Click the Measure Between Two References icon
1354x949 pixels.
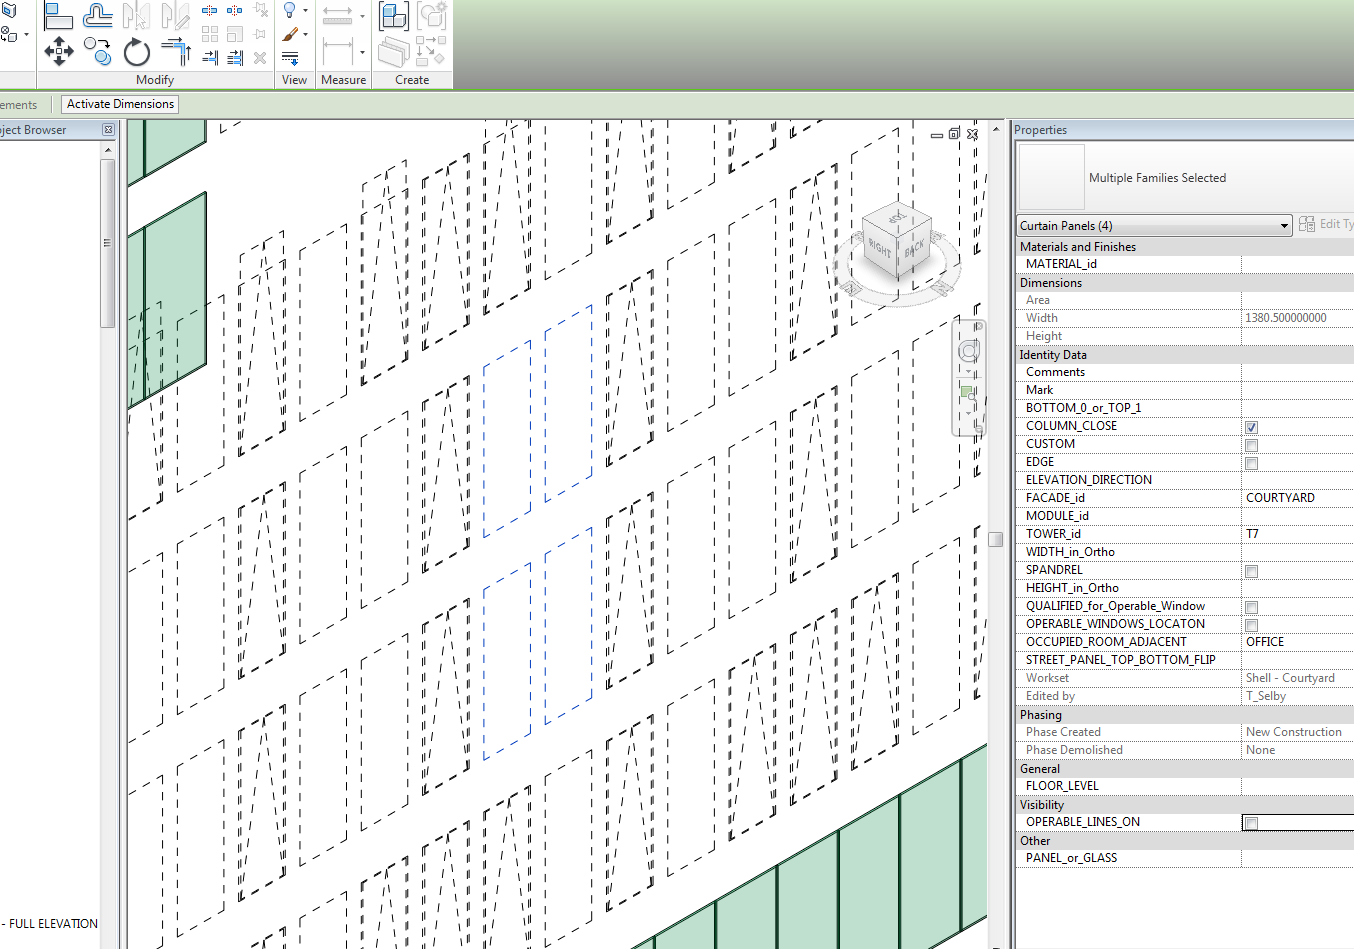coord(337,16)
